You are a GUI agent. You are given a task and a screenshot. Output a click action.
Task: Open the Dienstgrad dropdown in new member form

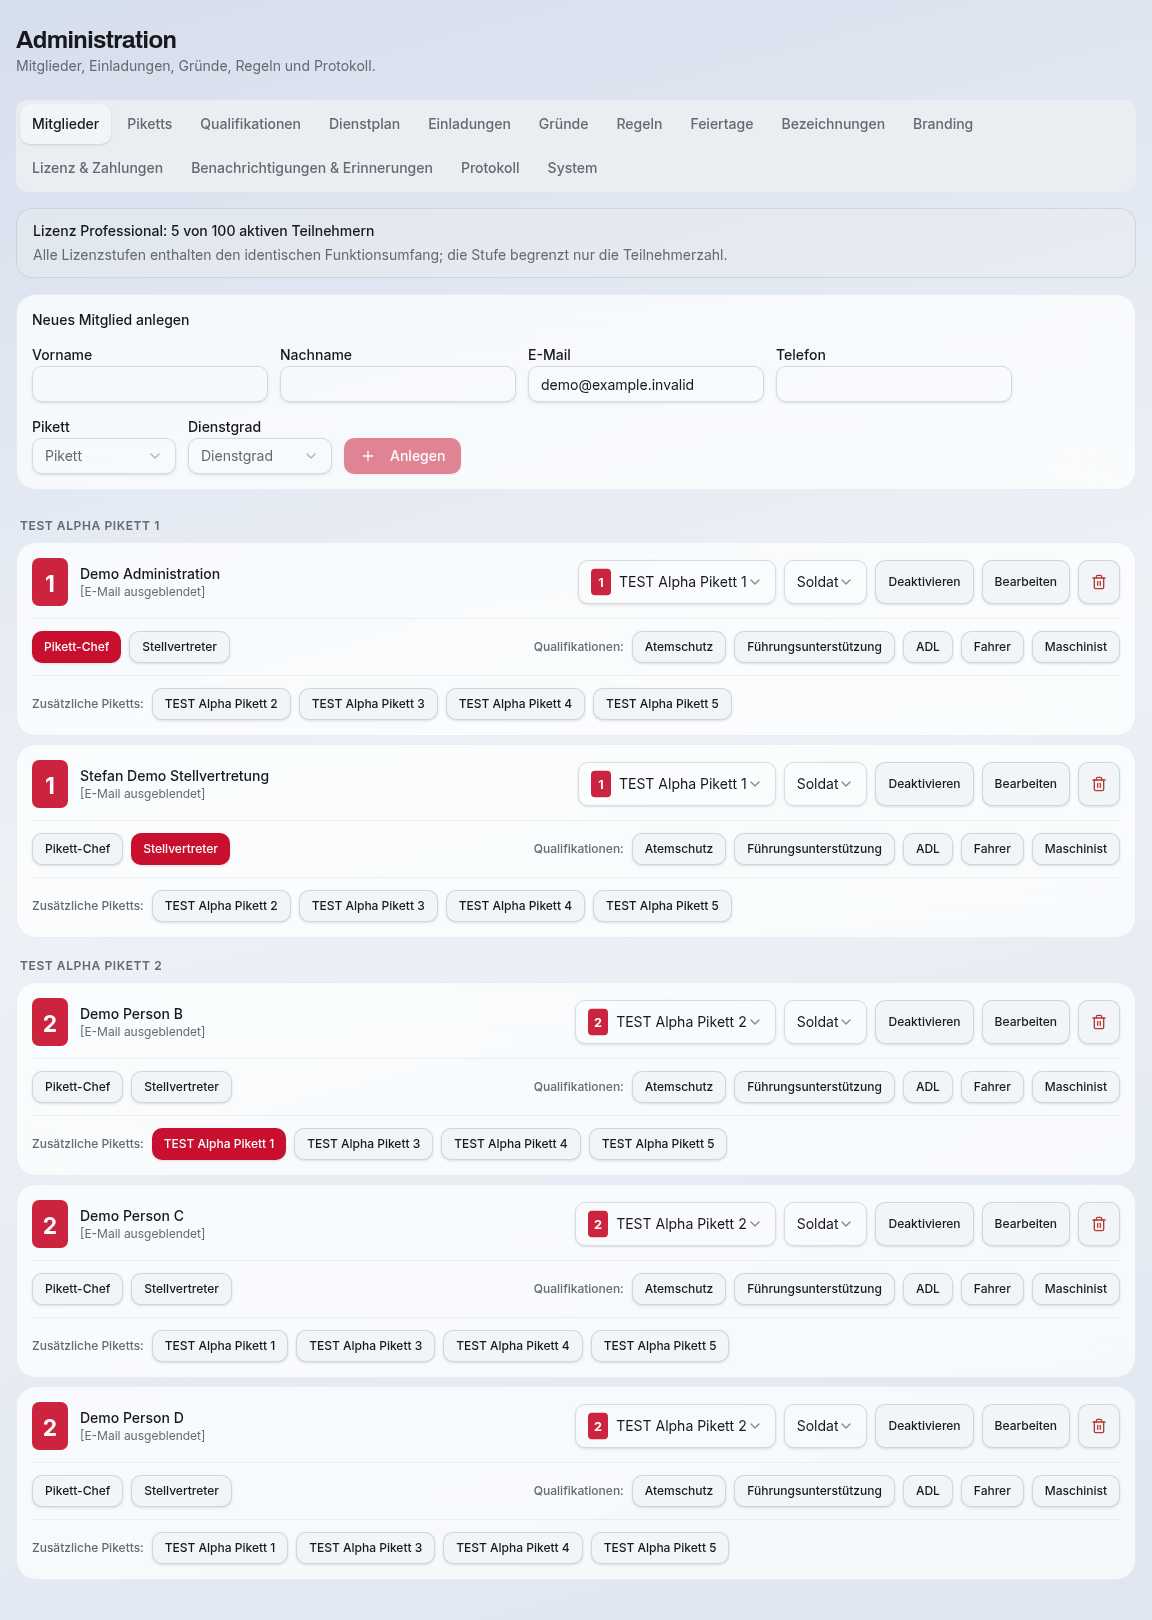[260, 456]
